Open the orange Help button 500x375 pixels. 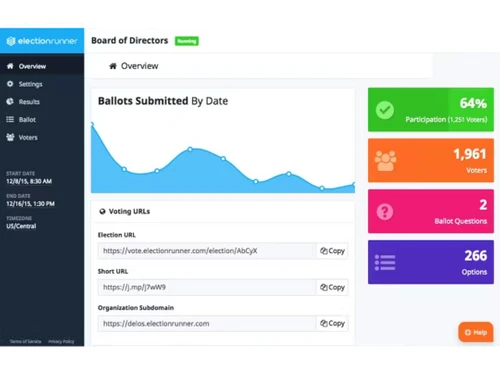pos(476,332)
